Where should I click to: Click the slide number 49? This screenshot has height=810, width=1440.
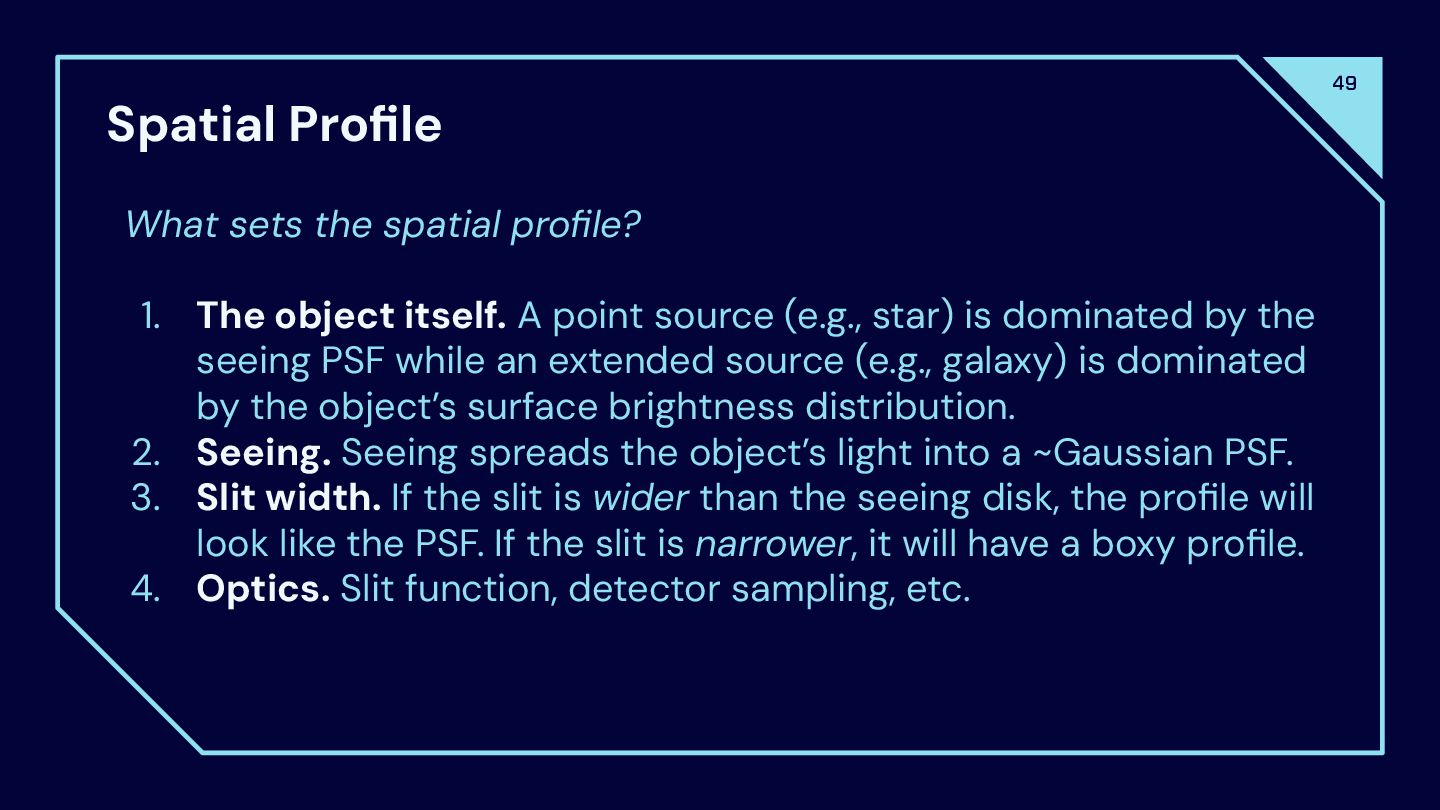click(x=1345, y=83)
